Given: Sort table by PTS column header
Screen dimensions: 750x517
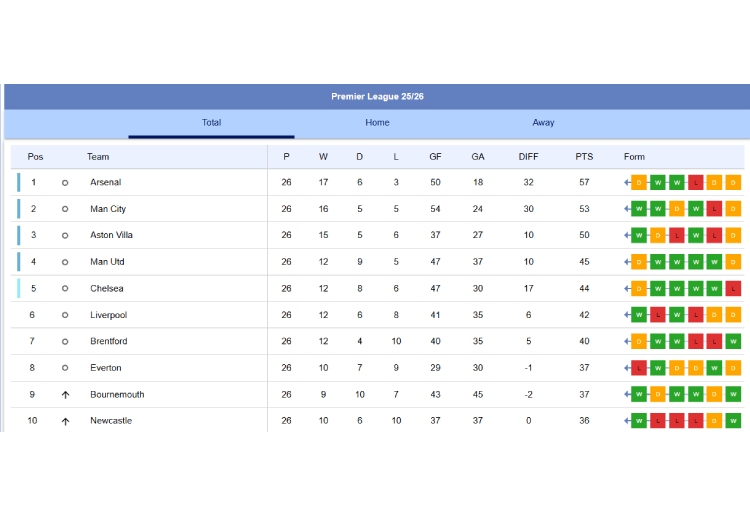Looking at the screenshot, I should 584,157.
